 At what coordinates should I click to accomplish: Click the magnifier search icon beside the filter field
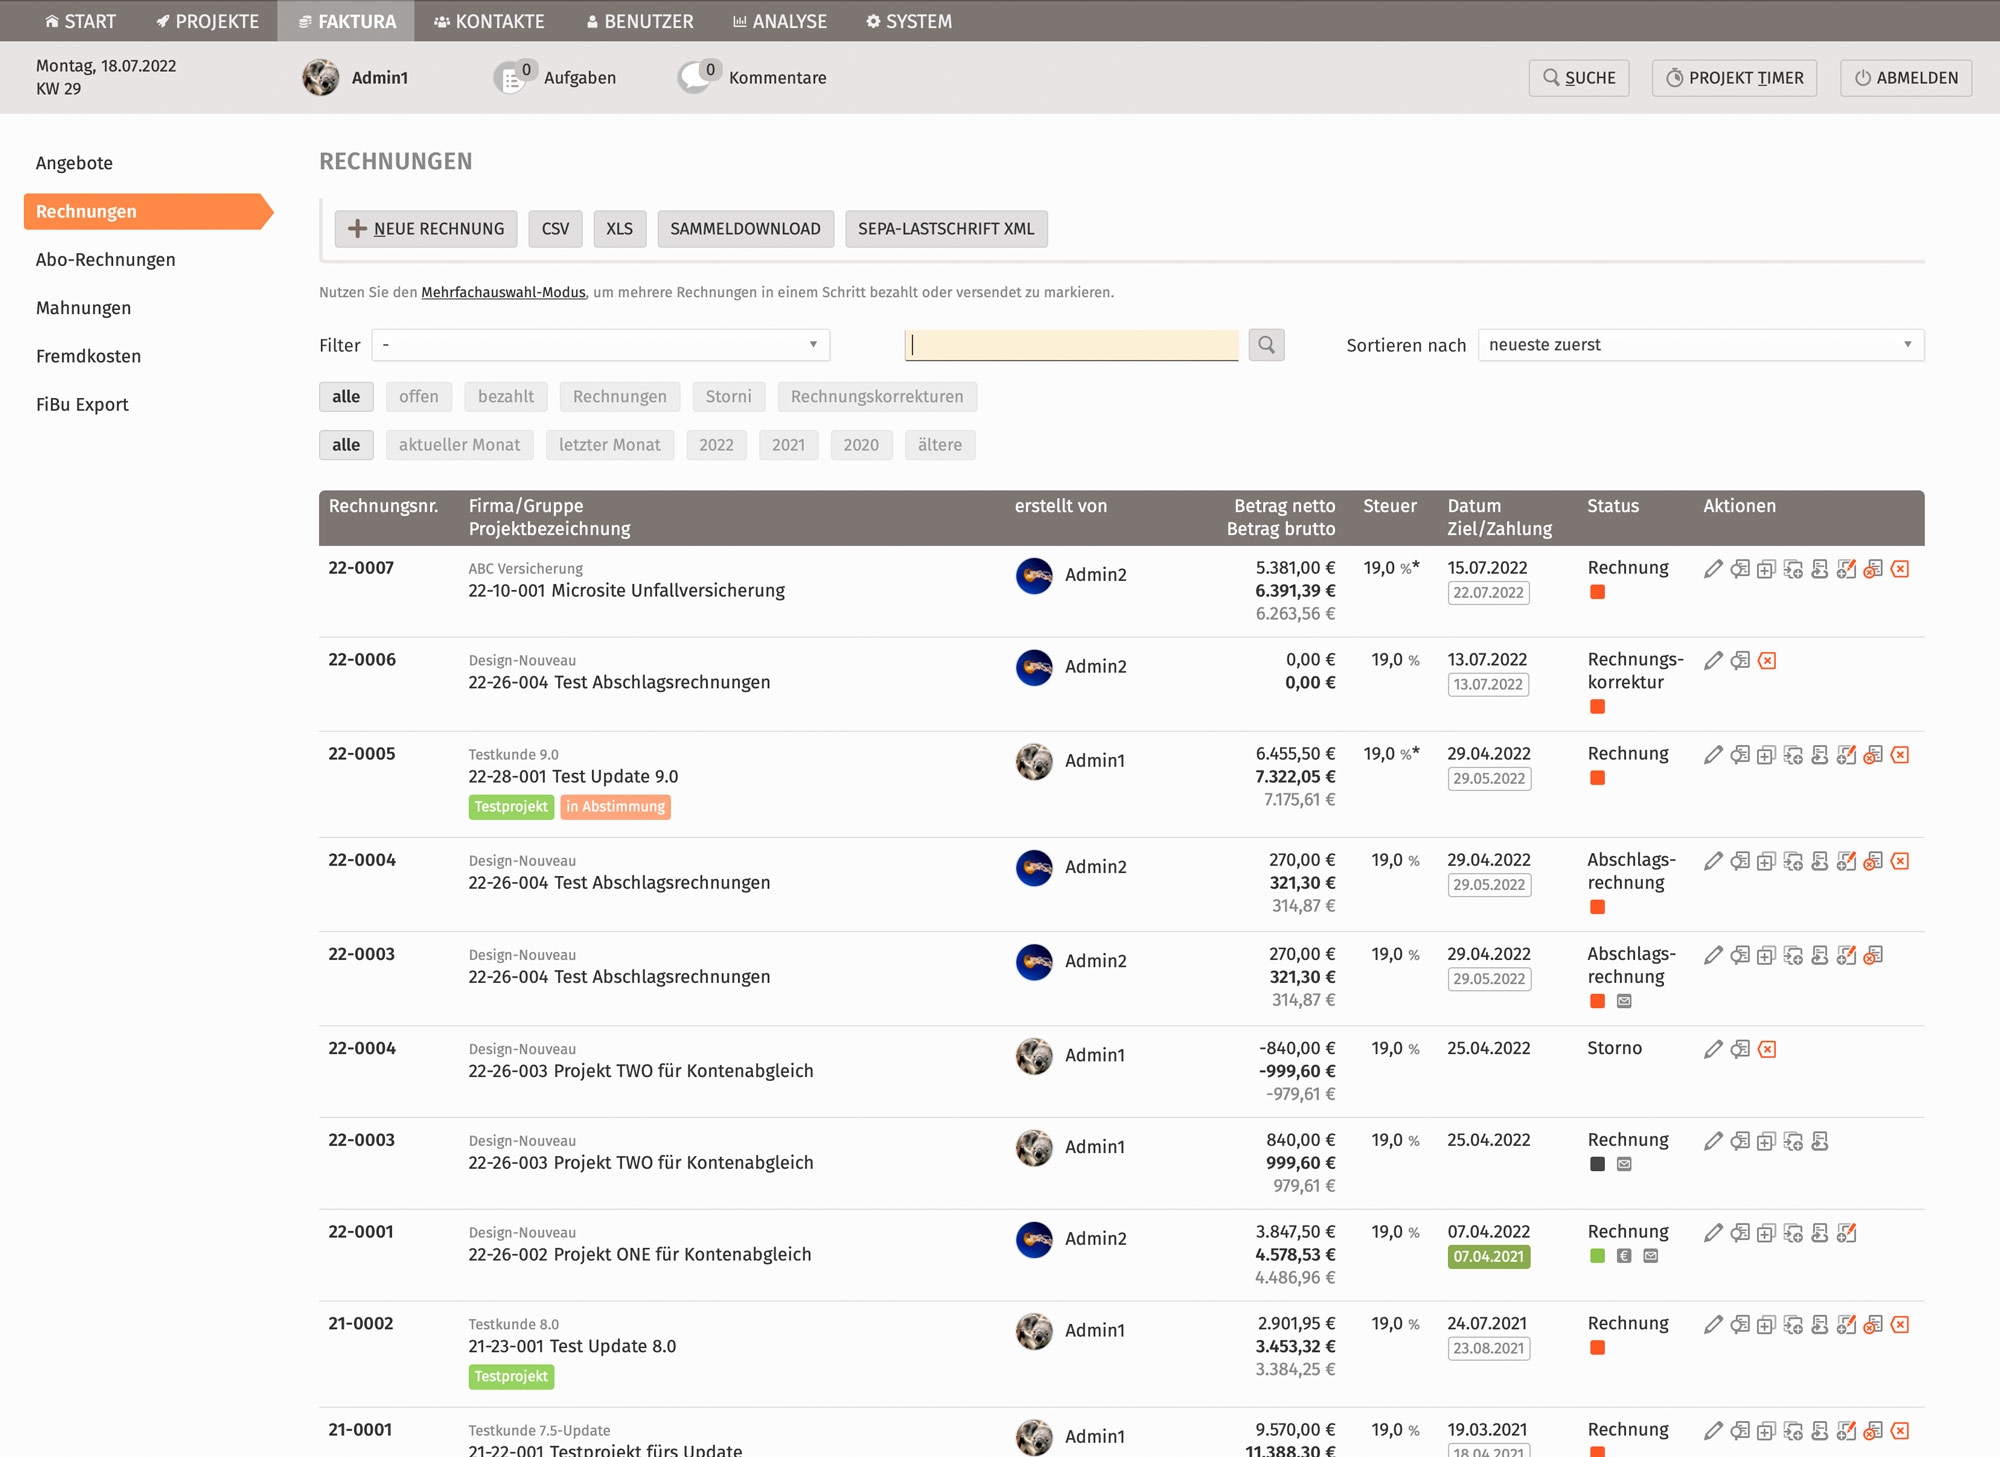click(x=1266, y=345)
